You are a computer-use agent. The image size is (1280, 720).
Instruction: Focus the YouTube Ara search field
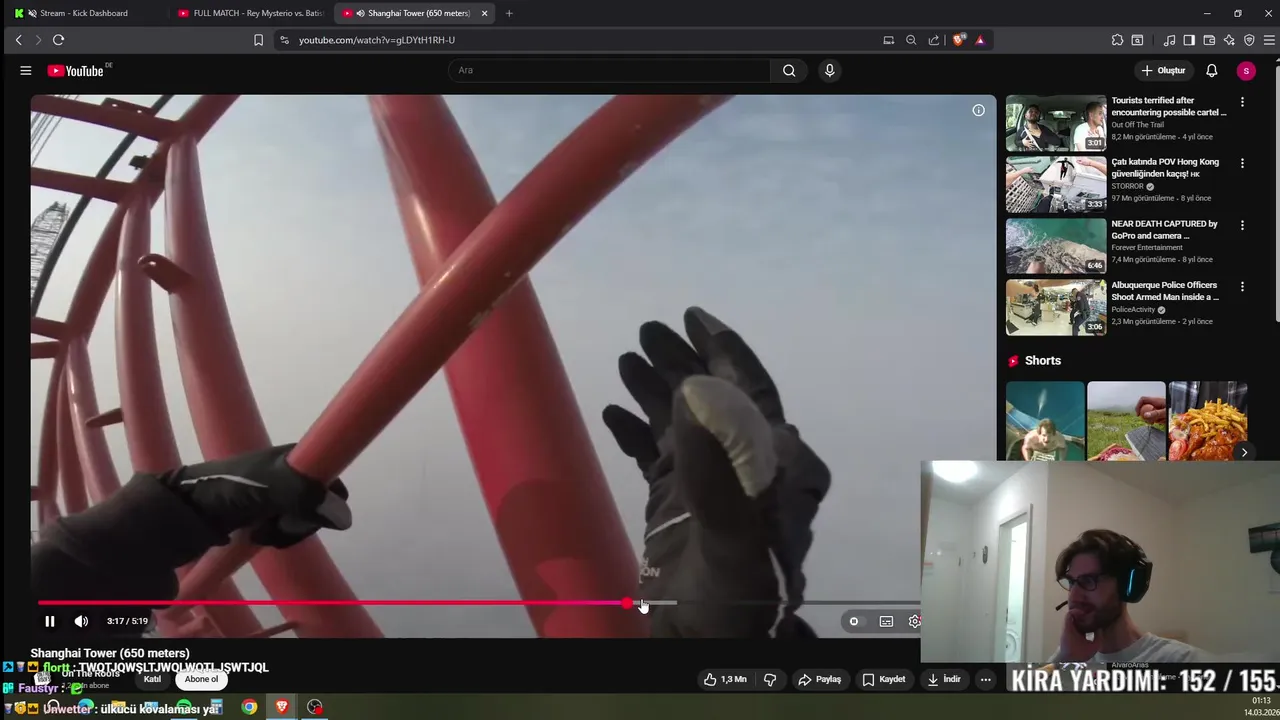(x=609, y=70)
